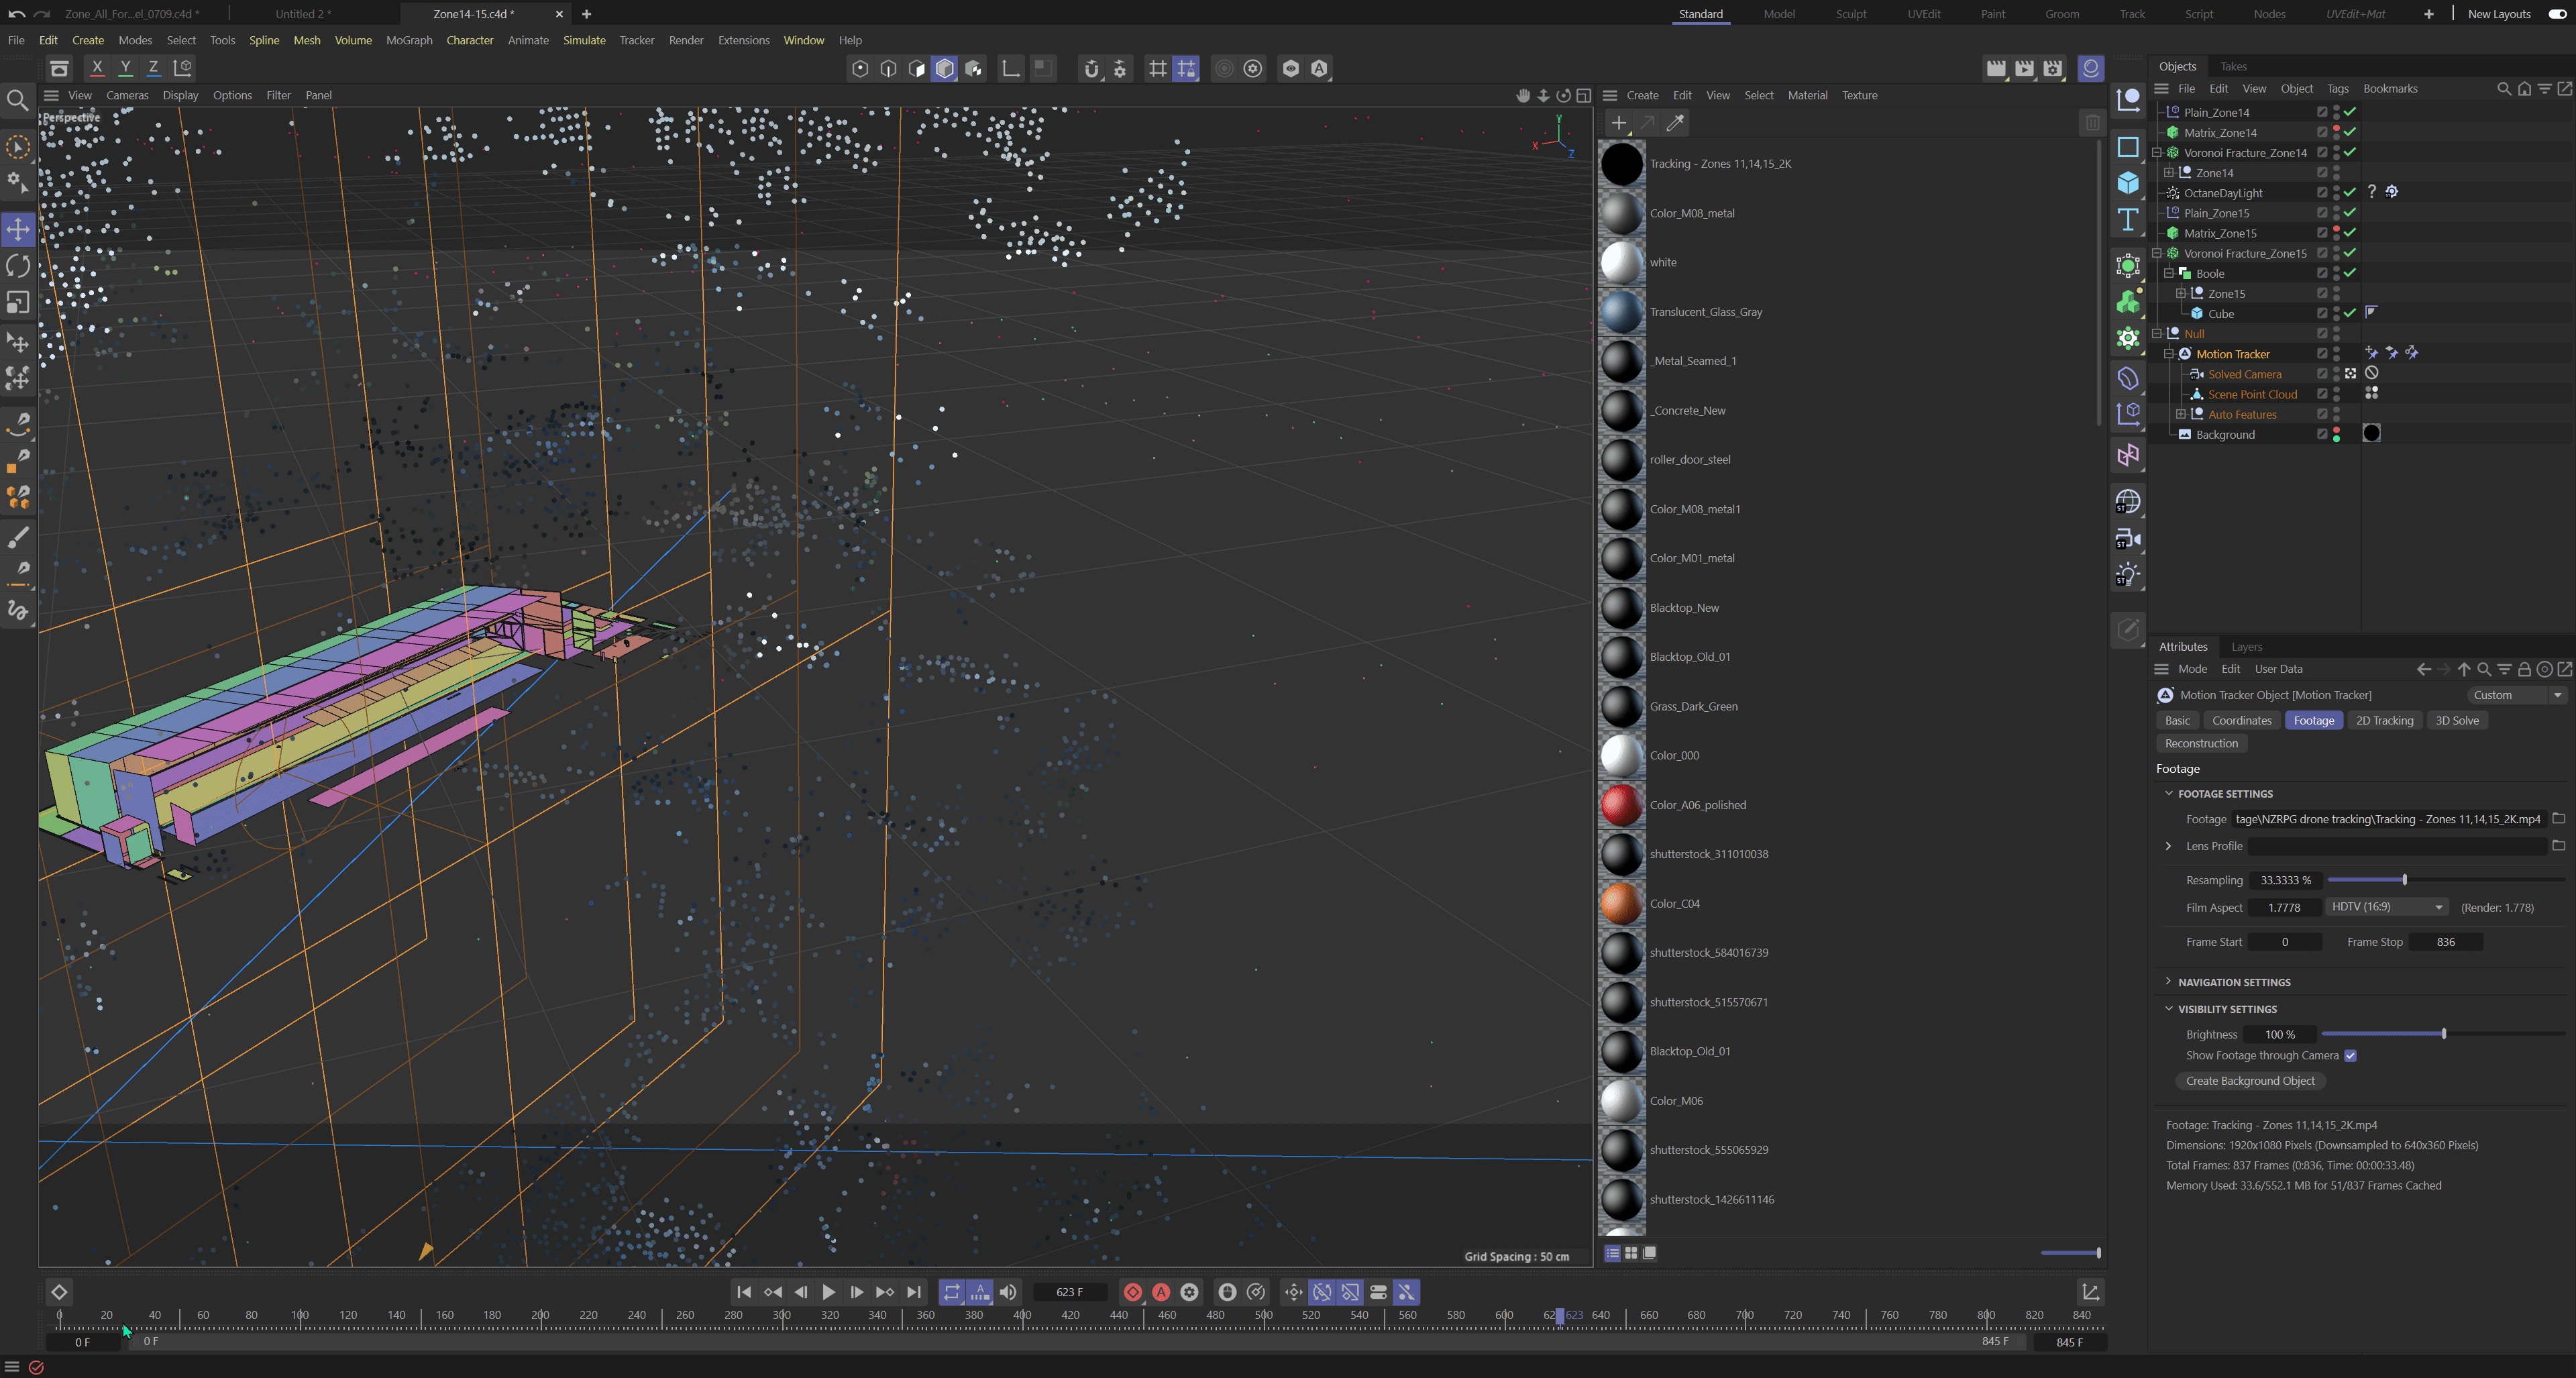Image resolution: width=2576 pixels, height=1378 pixels.
Task: Click the Sound toggle speaker icon
Action: 1008,1292
